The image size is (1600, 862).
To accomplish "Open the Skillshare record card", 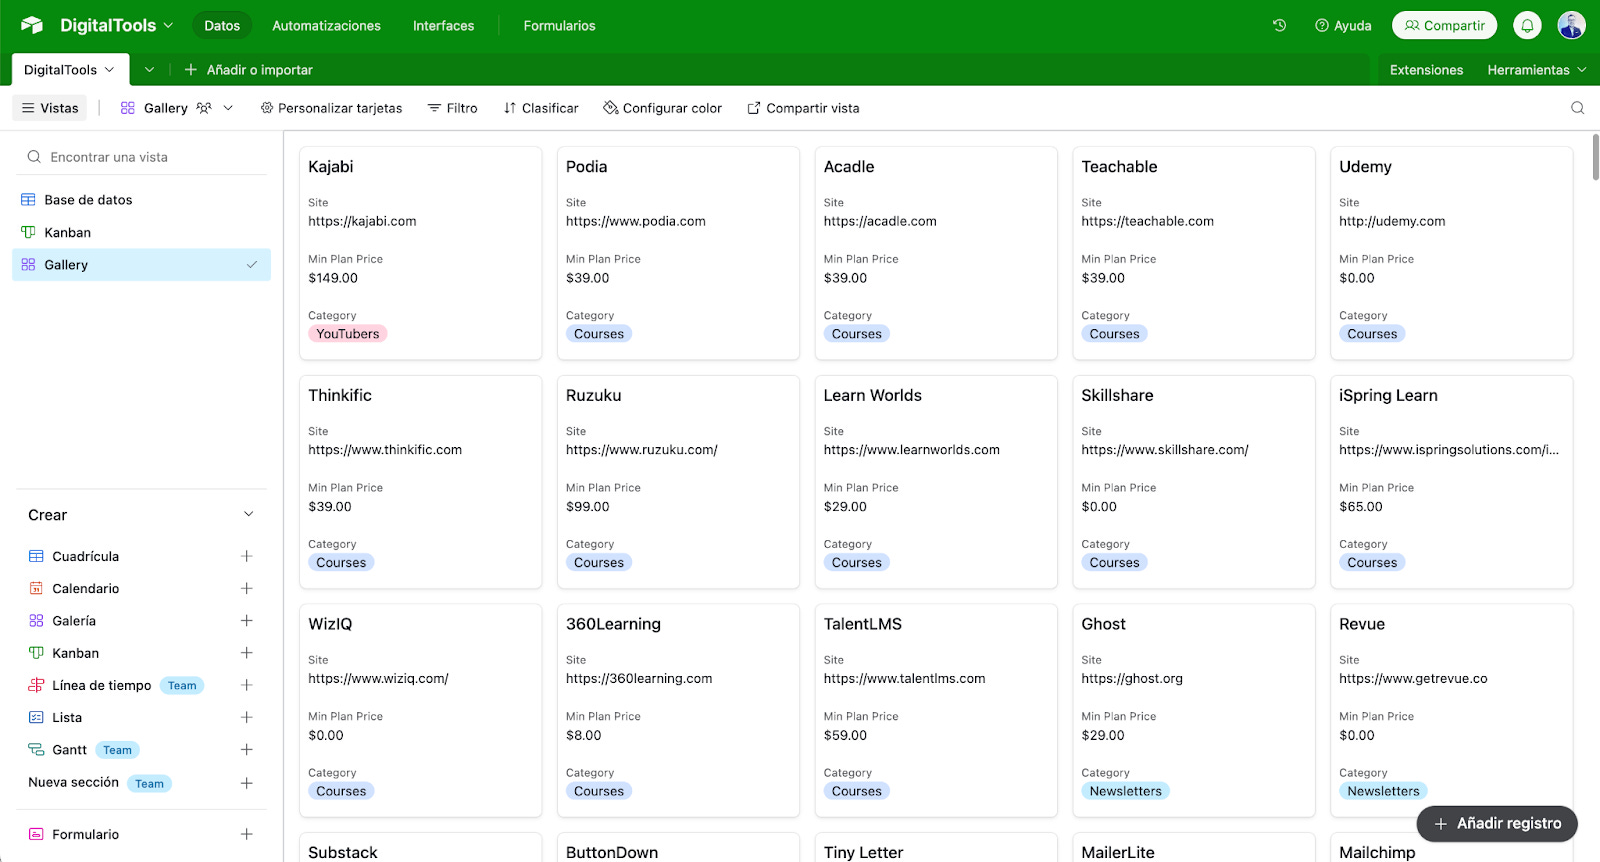I will click(x=1193, y=482).
